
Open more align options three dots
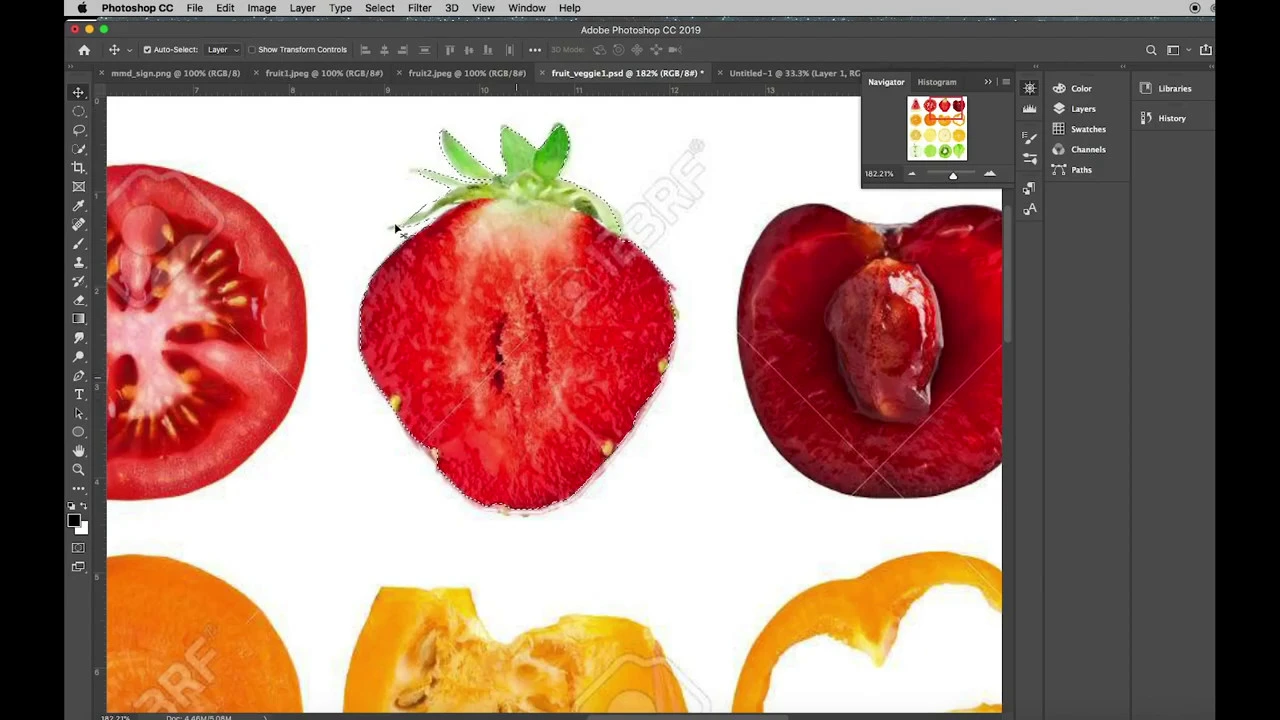tap(535, 50)
